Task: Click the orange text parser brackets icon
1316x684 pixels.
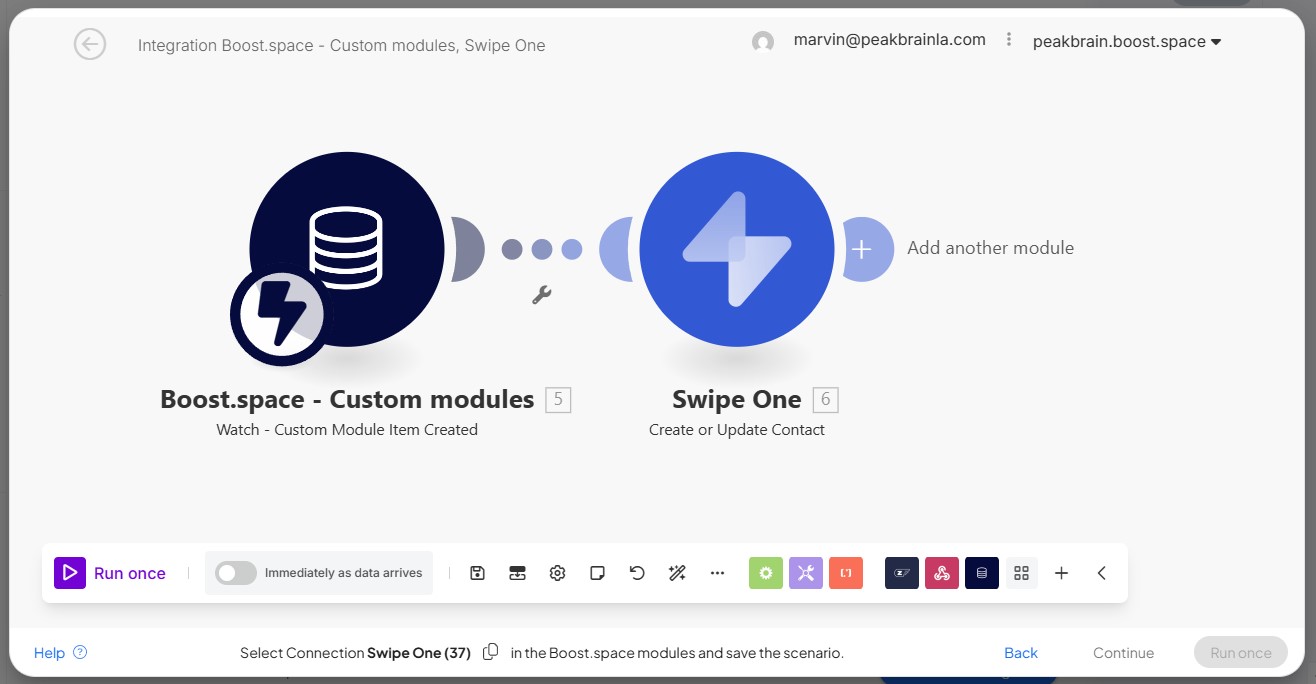Action: coord(846,573)
